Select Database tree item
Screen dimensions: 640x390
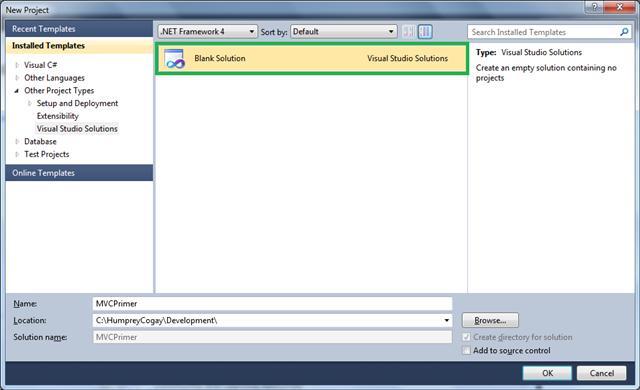tap(40, 142)
